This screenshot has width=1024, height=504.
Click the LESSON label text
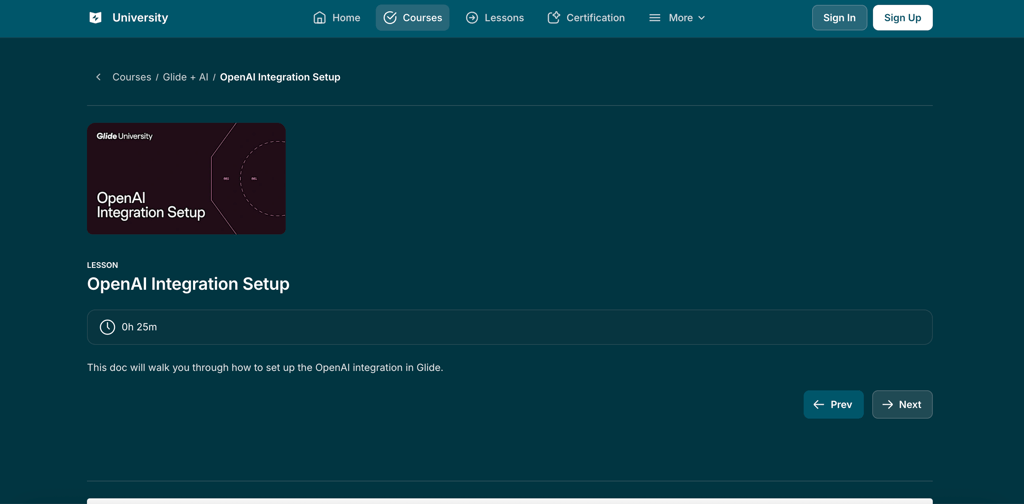pyautogui.click(x=103, y=265)
